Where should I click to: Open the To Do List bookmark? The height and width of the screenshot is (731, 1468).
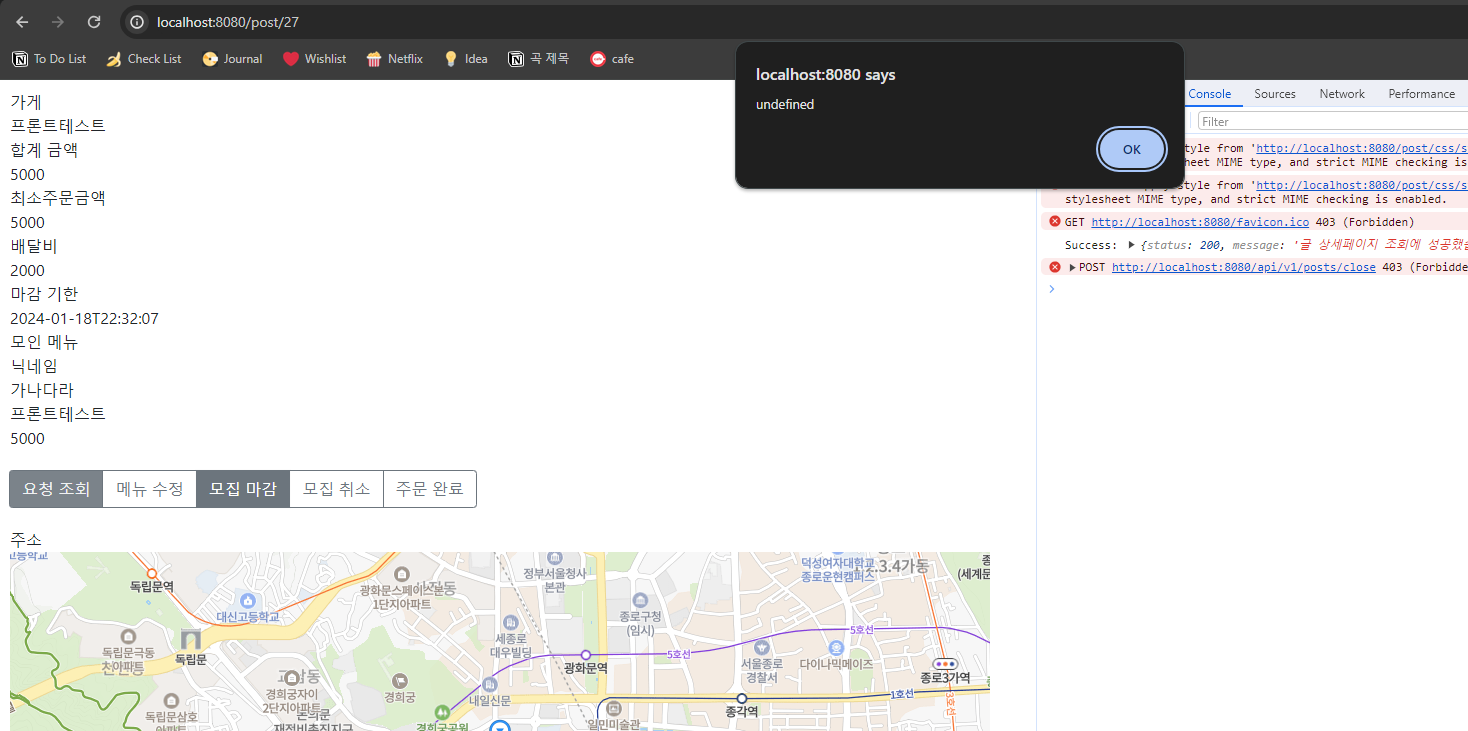tap(50, 59)
